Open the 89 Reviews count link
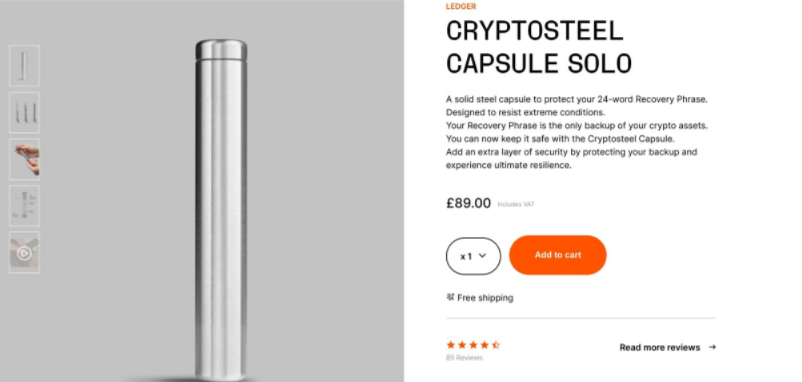This screenshot has height=382, width=802. coord(464,358)
